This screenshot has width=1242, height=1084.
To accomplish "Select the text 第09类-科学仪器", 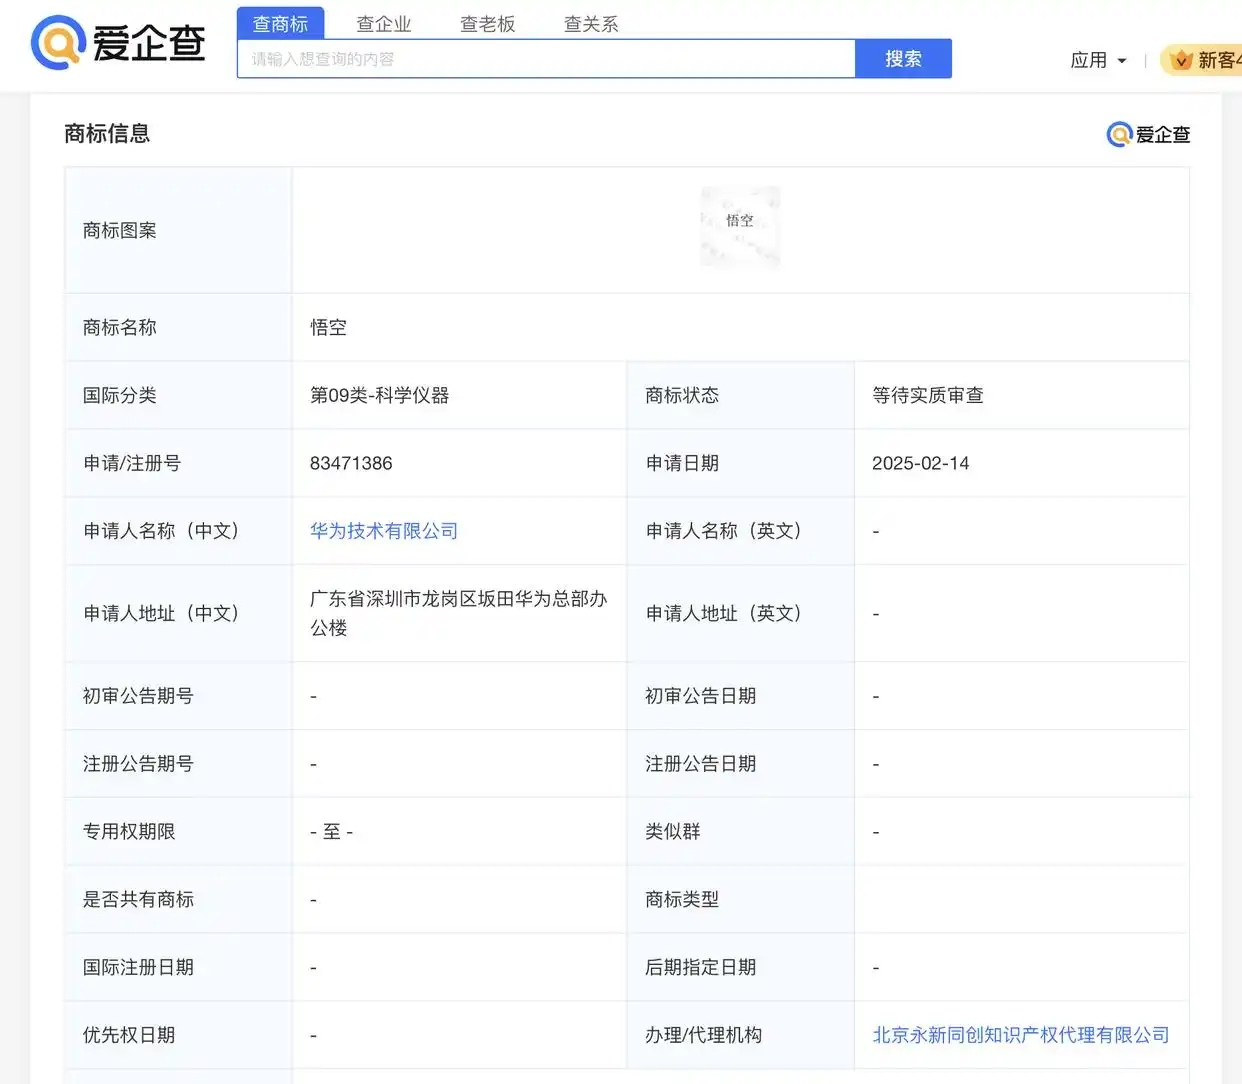I will (379, 395).
